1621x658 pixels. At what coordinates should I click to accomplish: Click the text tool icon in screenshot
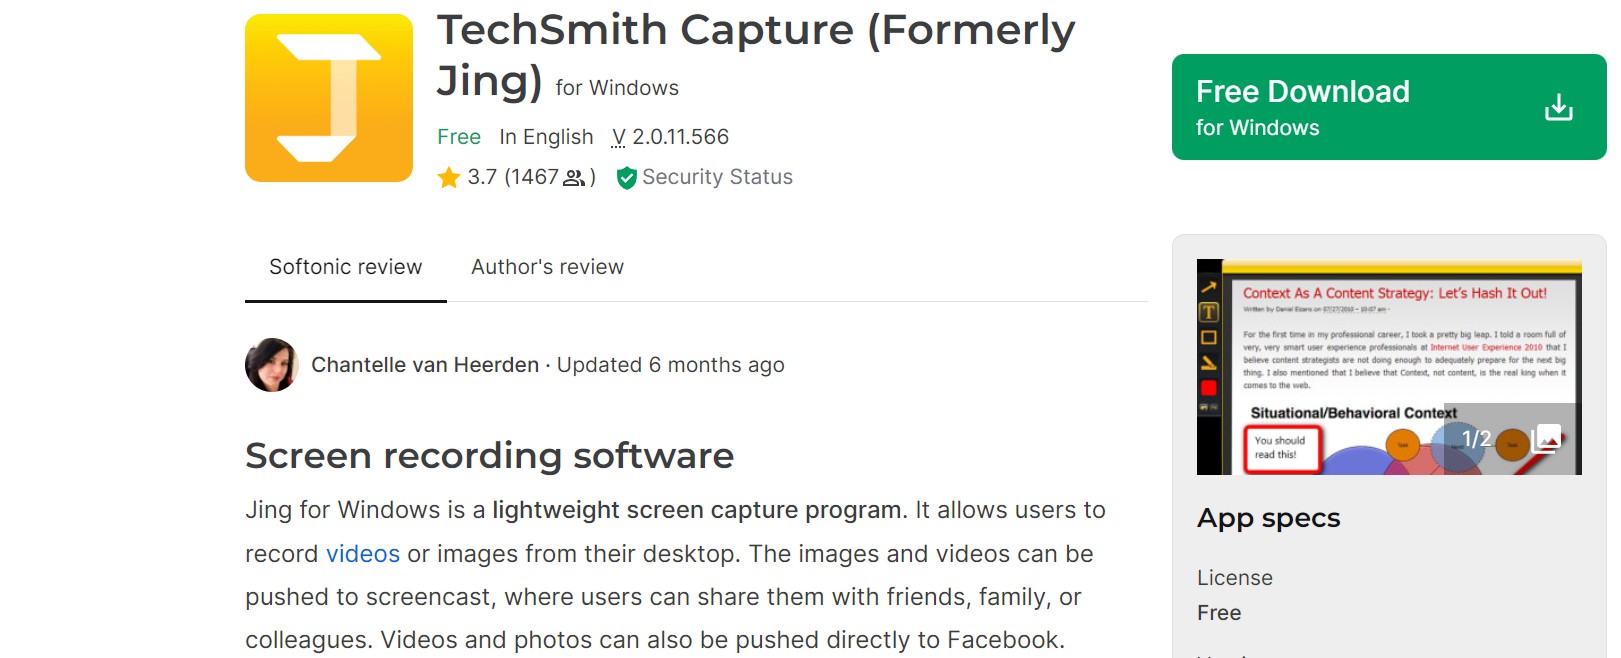tap(1208, 312)
